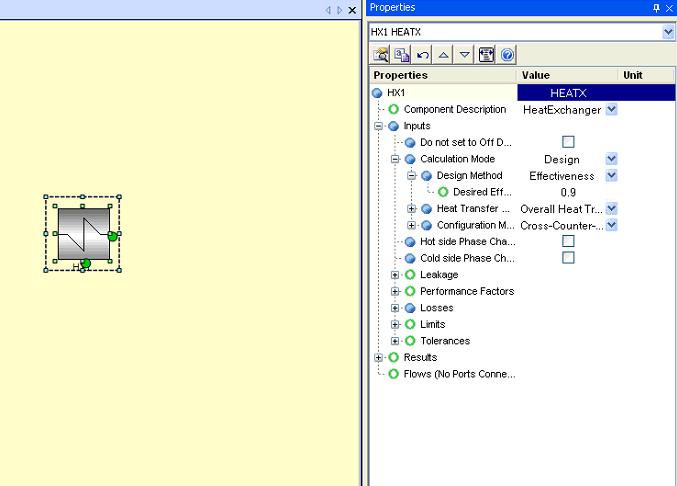Screen dimensions: 677x486
Task: Click the green ring icon beside Desired Eff...
Action: [443, 192]
